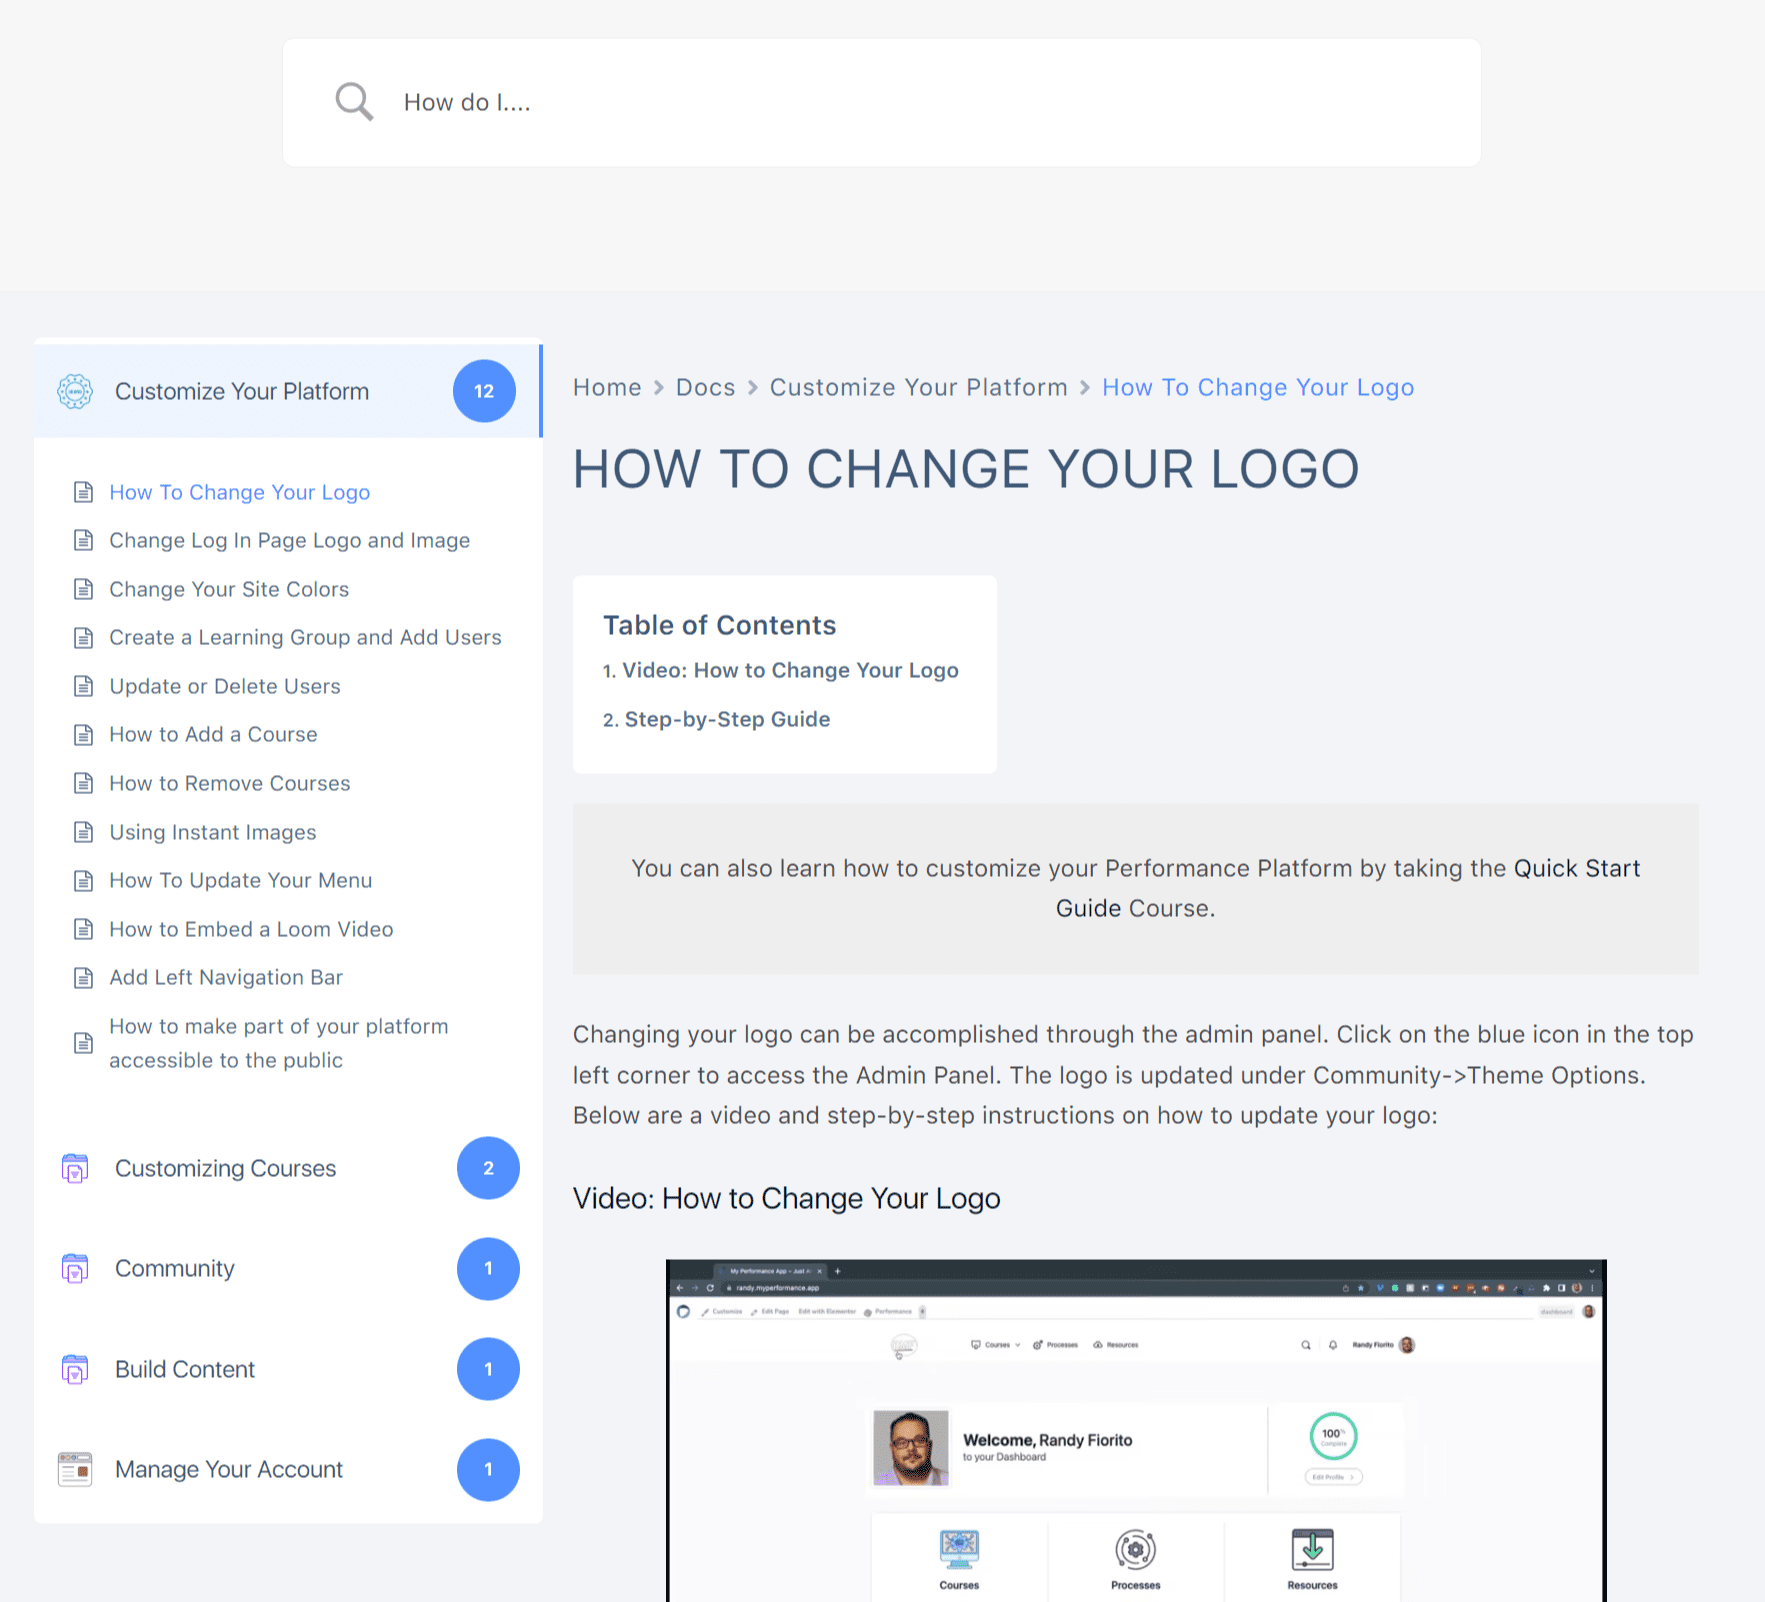Open Add Left Navigation Bar article
1765x1602 pixels.
226,977
